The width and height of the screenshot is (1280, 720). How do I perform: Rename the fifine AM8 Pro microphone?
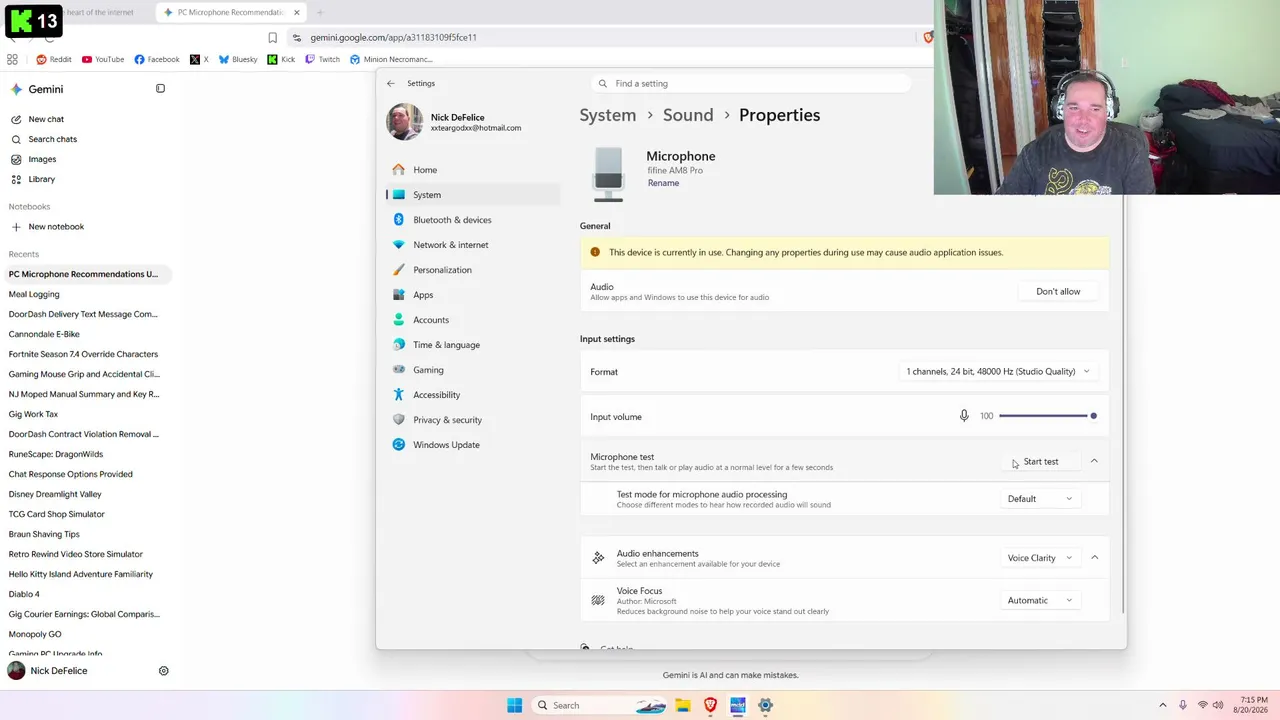click(663, 183)
